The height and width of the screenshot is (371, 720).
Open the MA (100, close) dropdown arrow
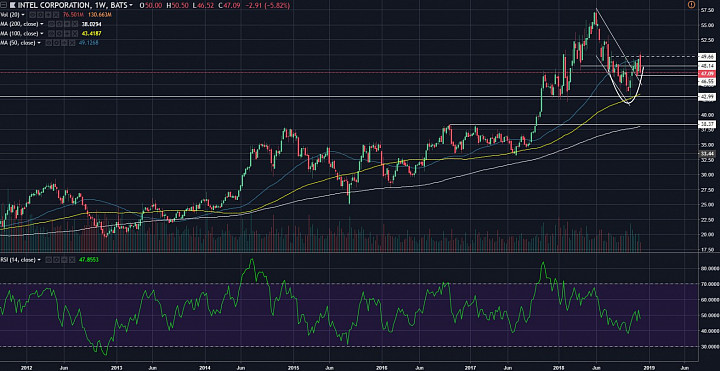pyautogui.click(x=42, y=34)
